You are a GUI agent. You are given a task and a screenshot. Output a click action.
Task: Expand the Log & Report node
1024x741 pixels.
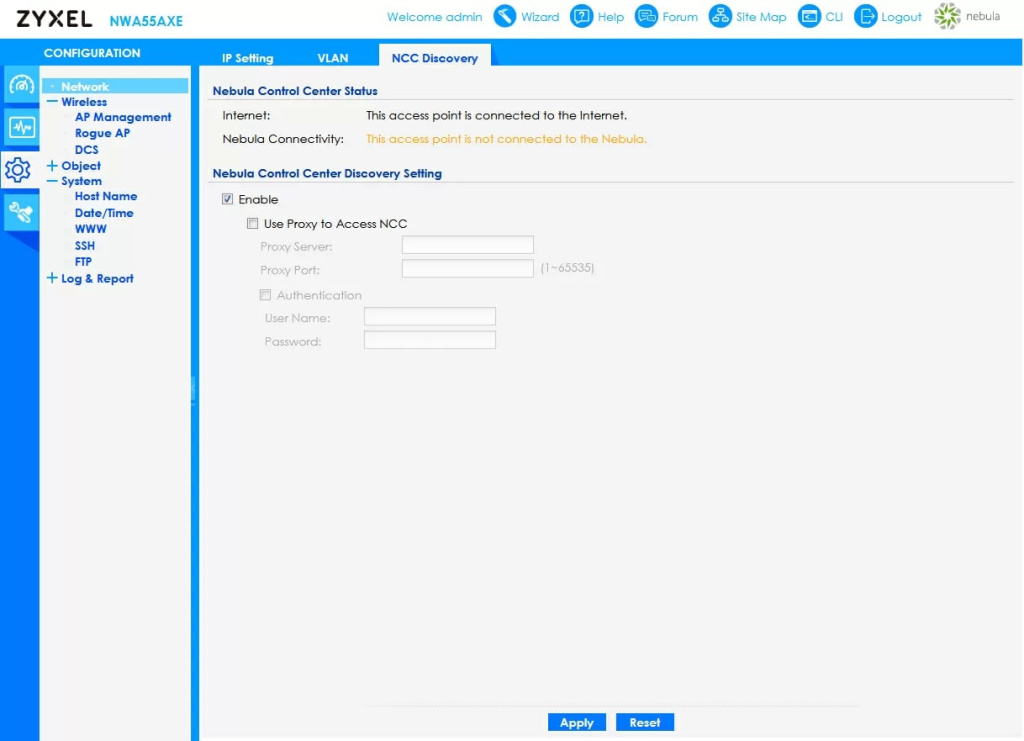coord(52,279)
